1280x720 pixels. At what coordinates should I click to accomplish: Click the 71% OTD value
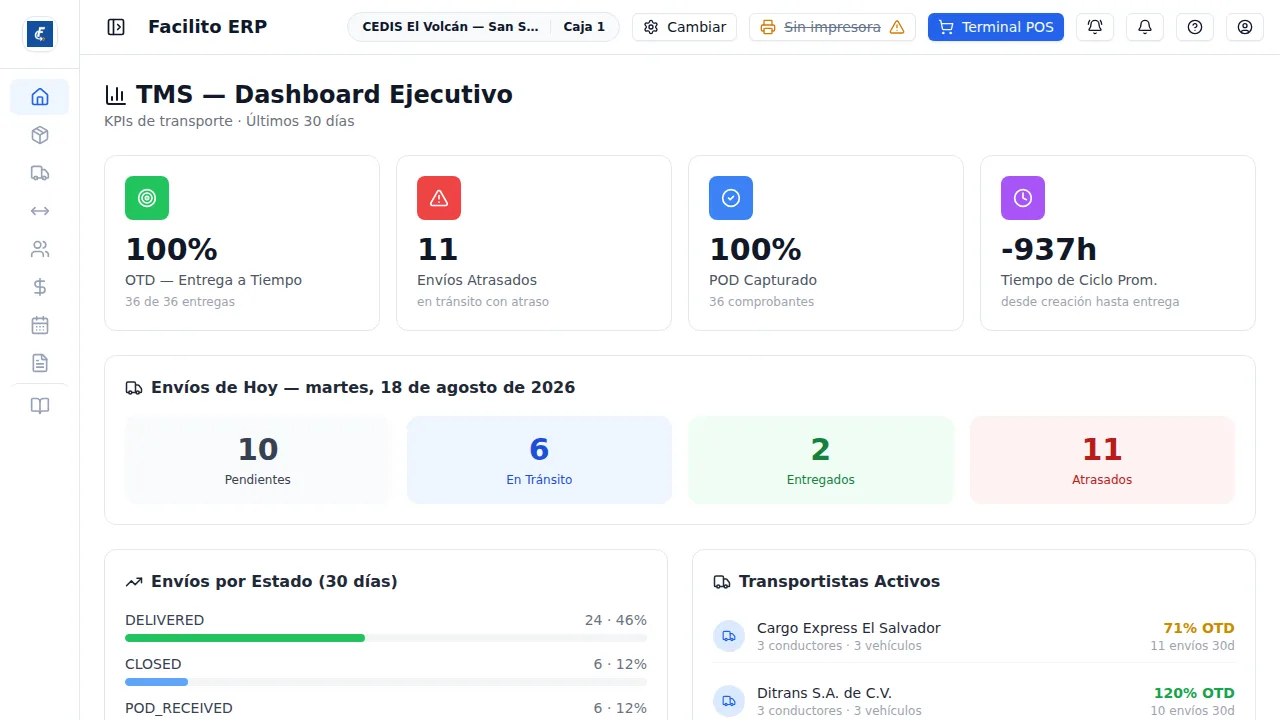[1199, 628]
